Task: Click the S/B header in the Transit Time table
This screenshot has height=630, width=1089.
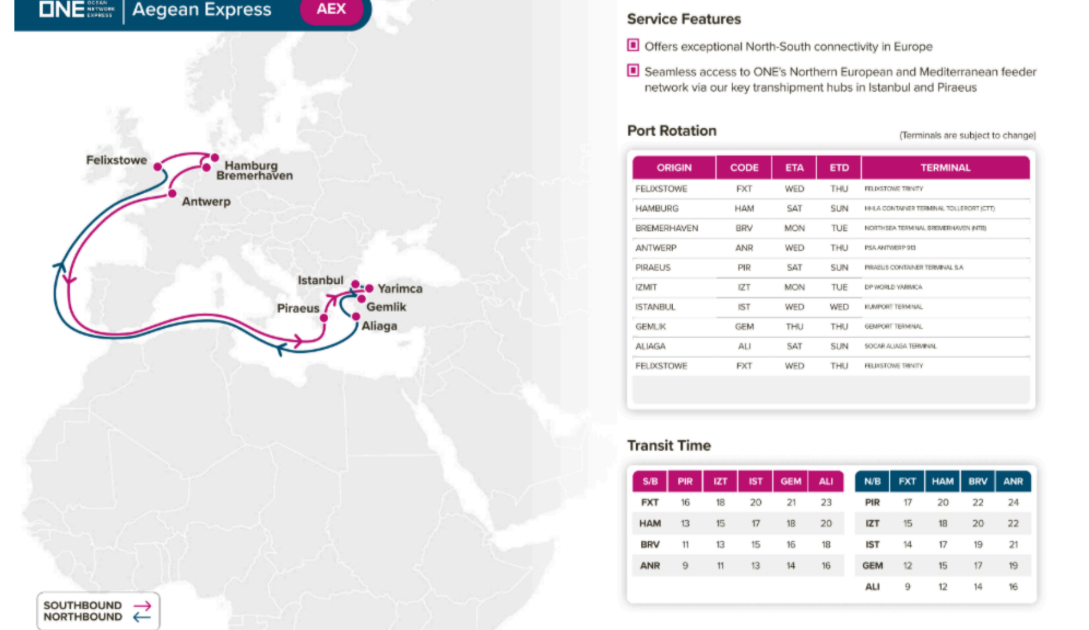Action: click(x=649, y=481)
